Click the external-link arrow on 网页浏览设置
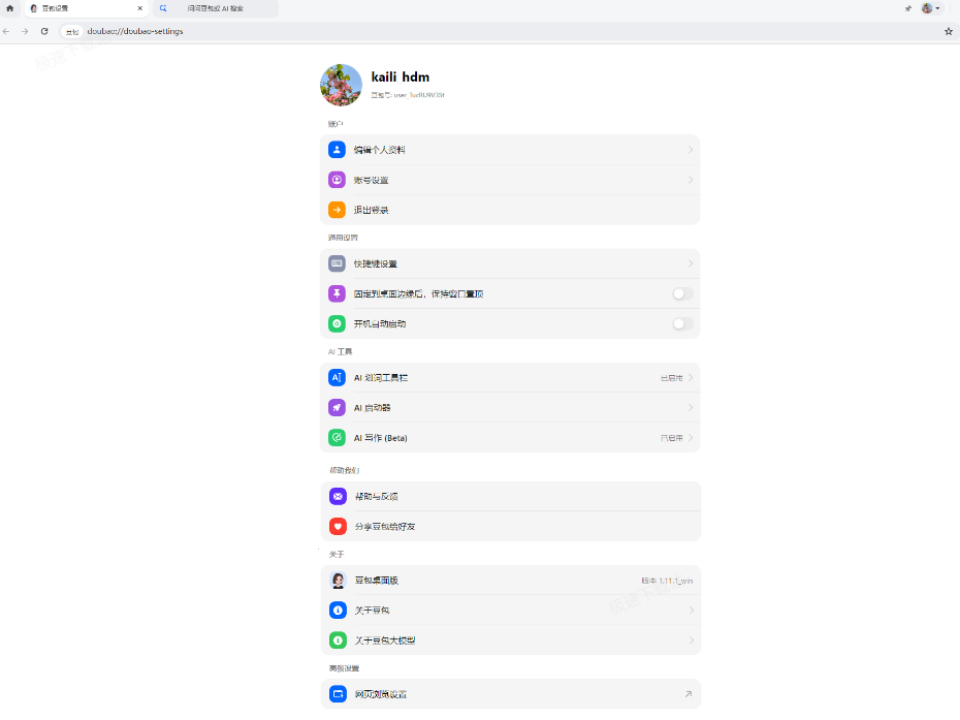 click(688, 694)
